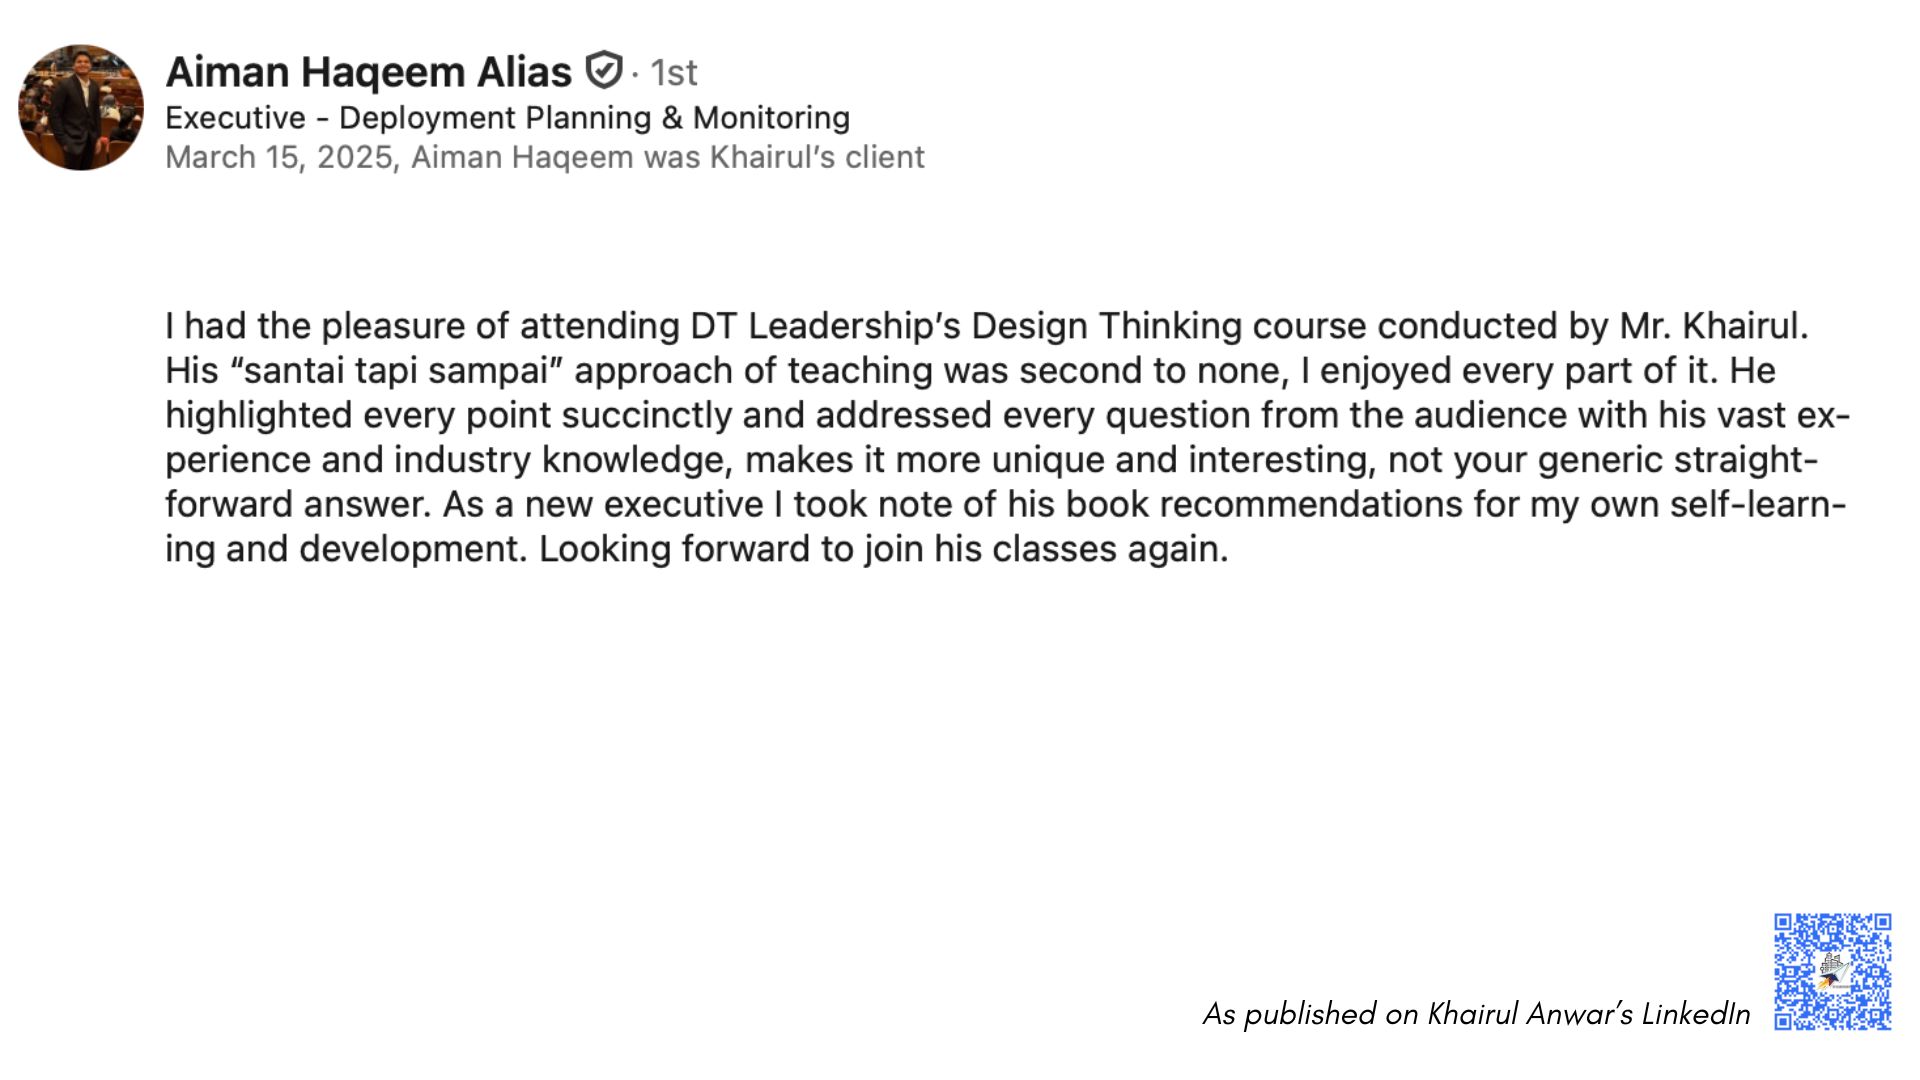Click the "Khairul's client" relationship text
1920x1080 pixels.
pos(817,157)
